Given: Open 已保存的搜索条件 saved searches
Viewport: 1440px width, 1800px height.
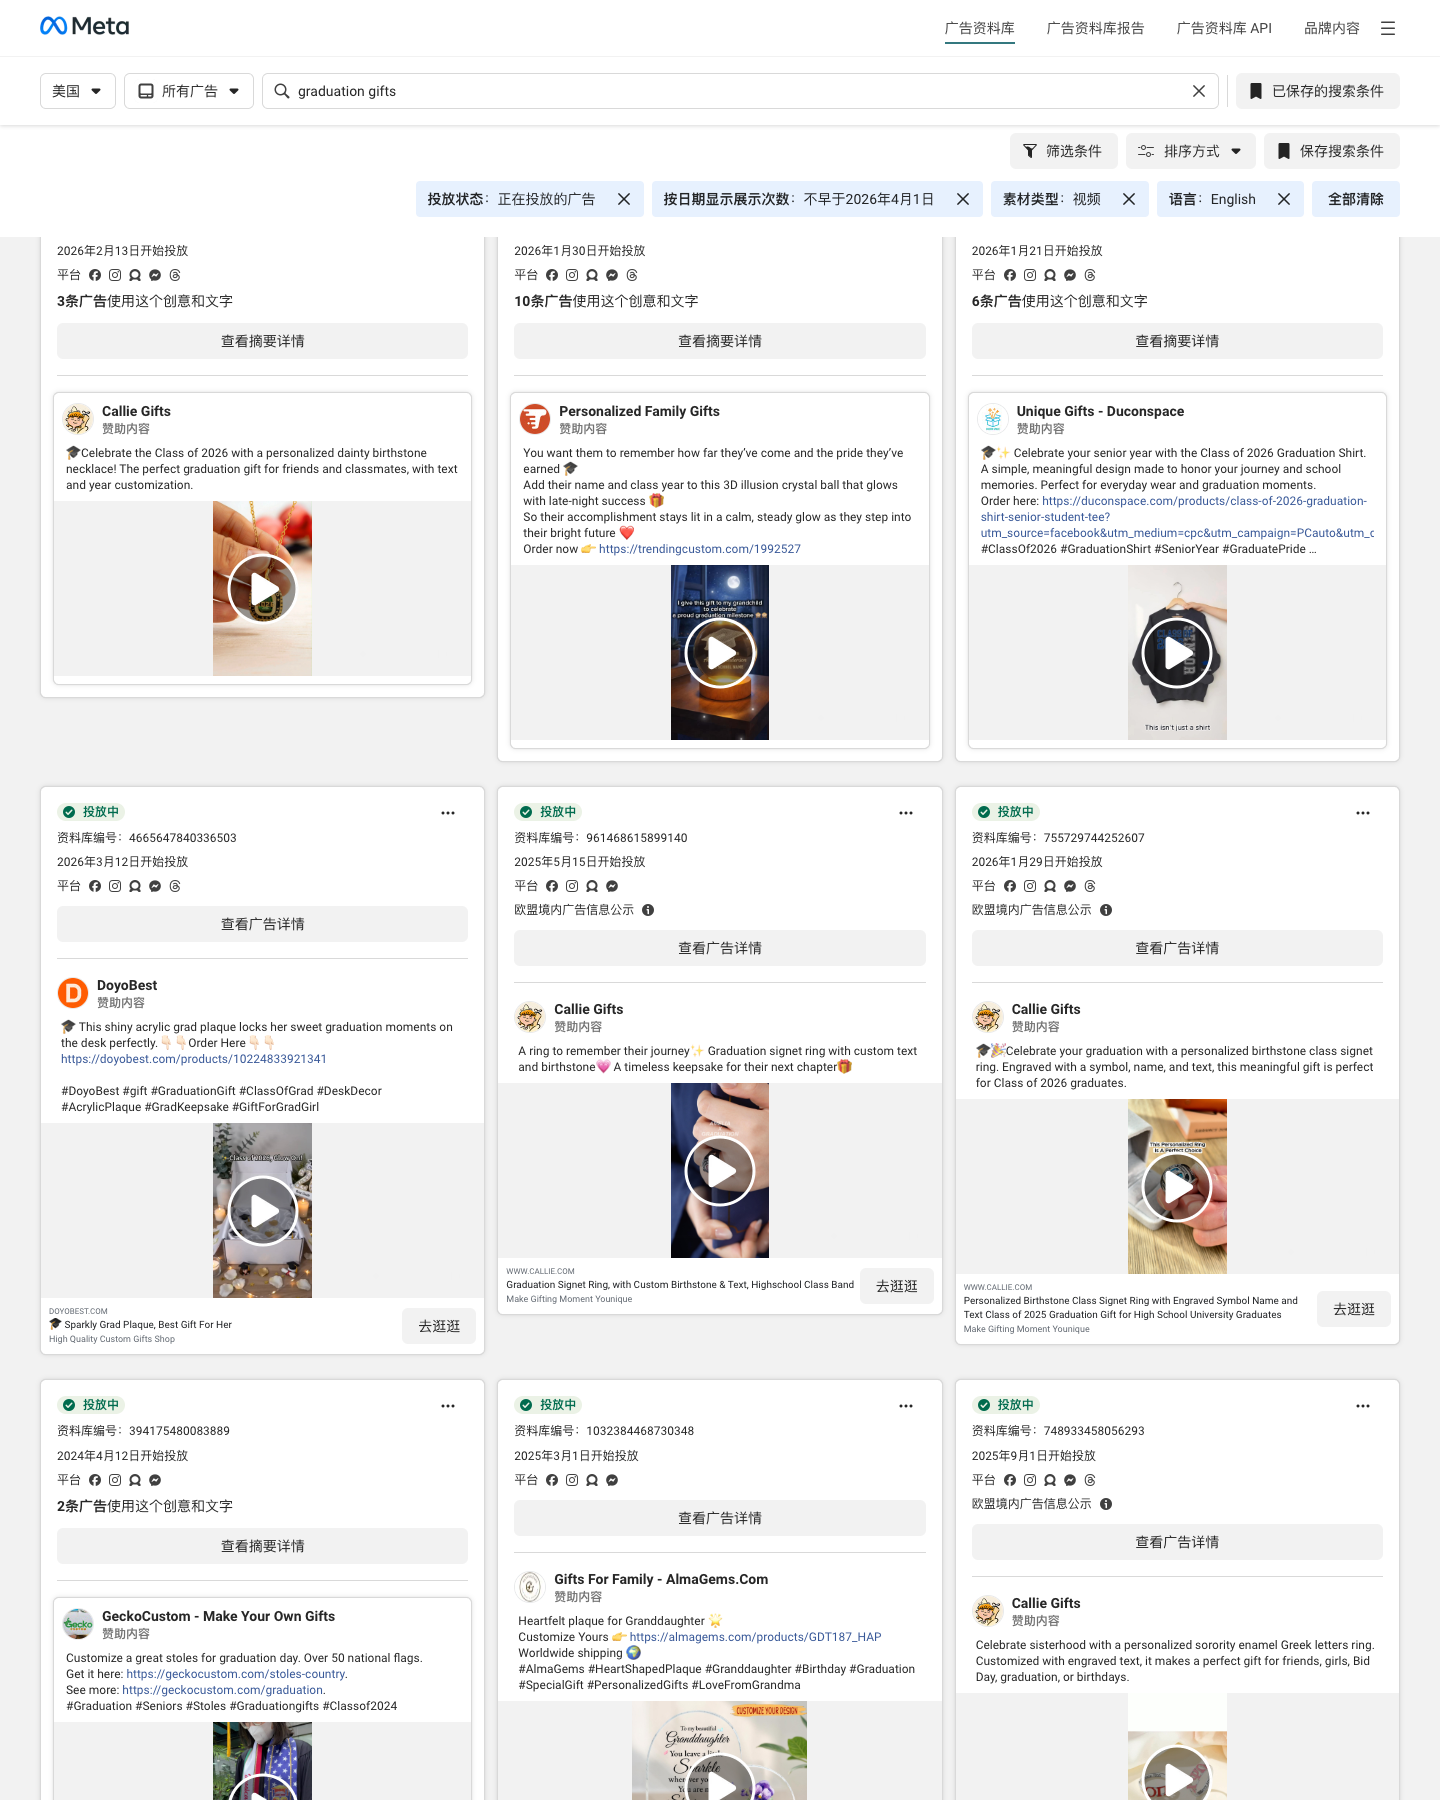Looking at the screenshot, I should click(x=1317, y=91).
